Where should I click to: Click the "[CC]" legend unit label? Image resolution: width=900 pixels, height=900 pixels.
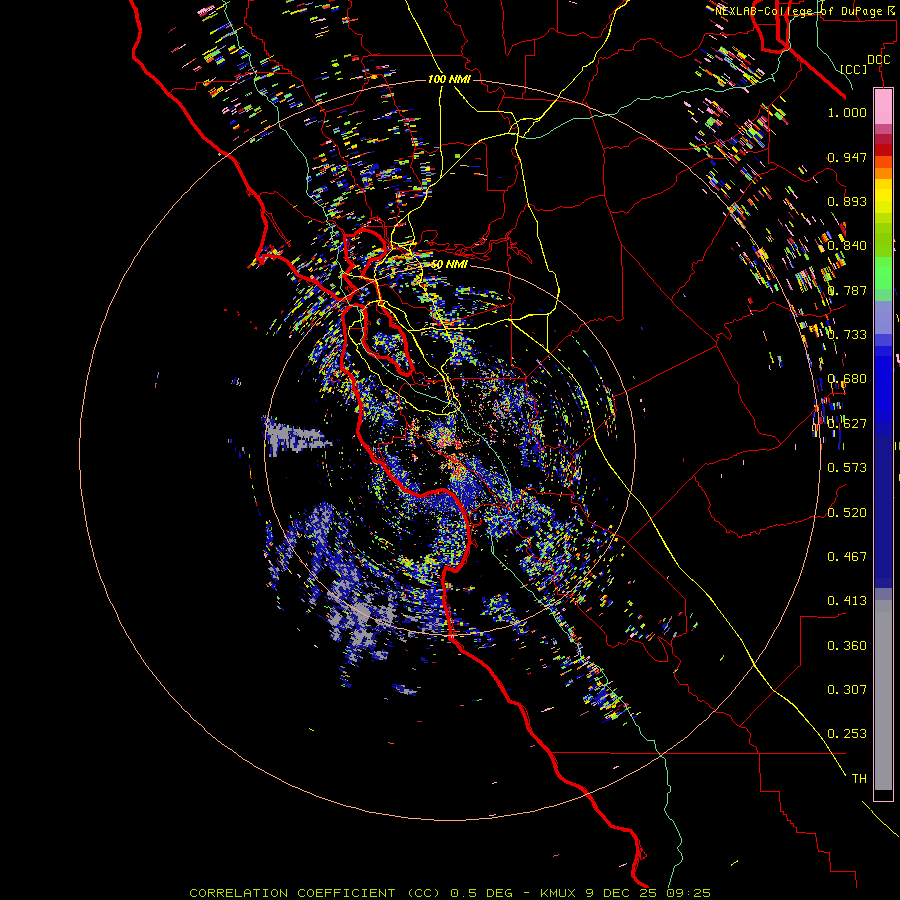pos(853,69)
